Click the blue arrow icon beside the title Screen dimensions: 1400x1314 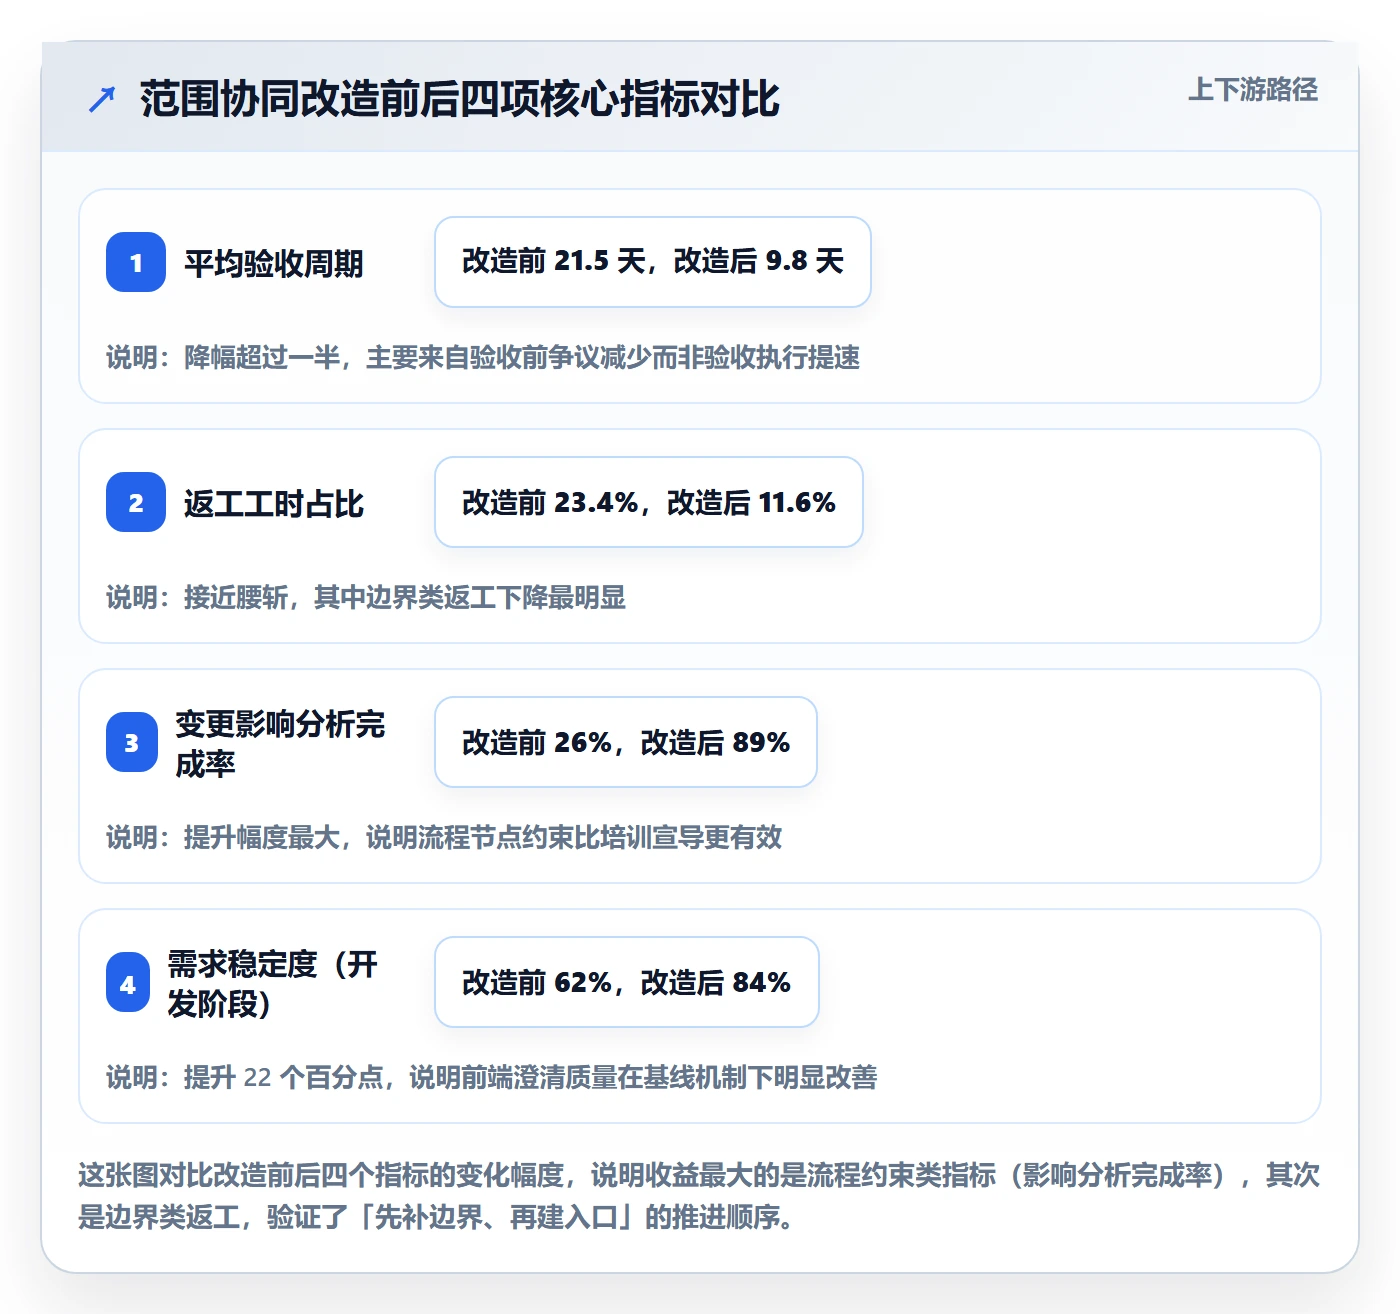[x=102, y=99]
